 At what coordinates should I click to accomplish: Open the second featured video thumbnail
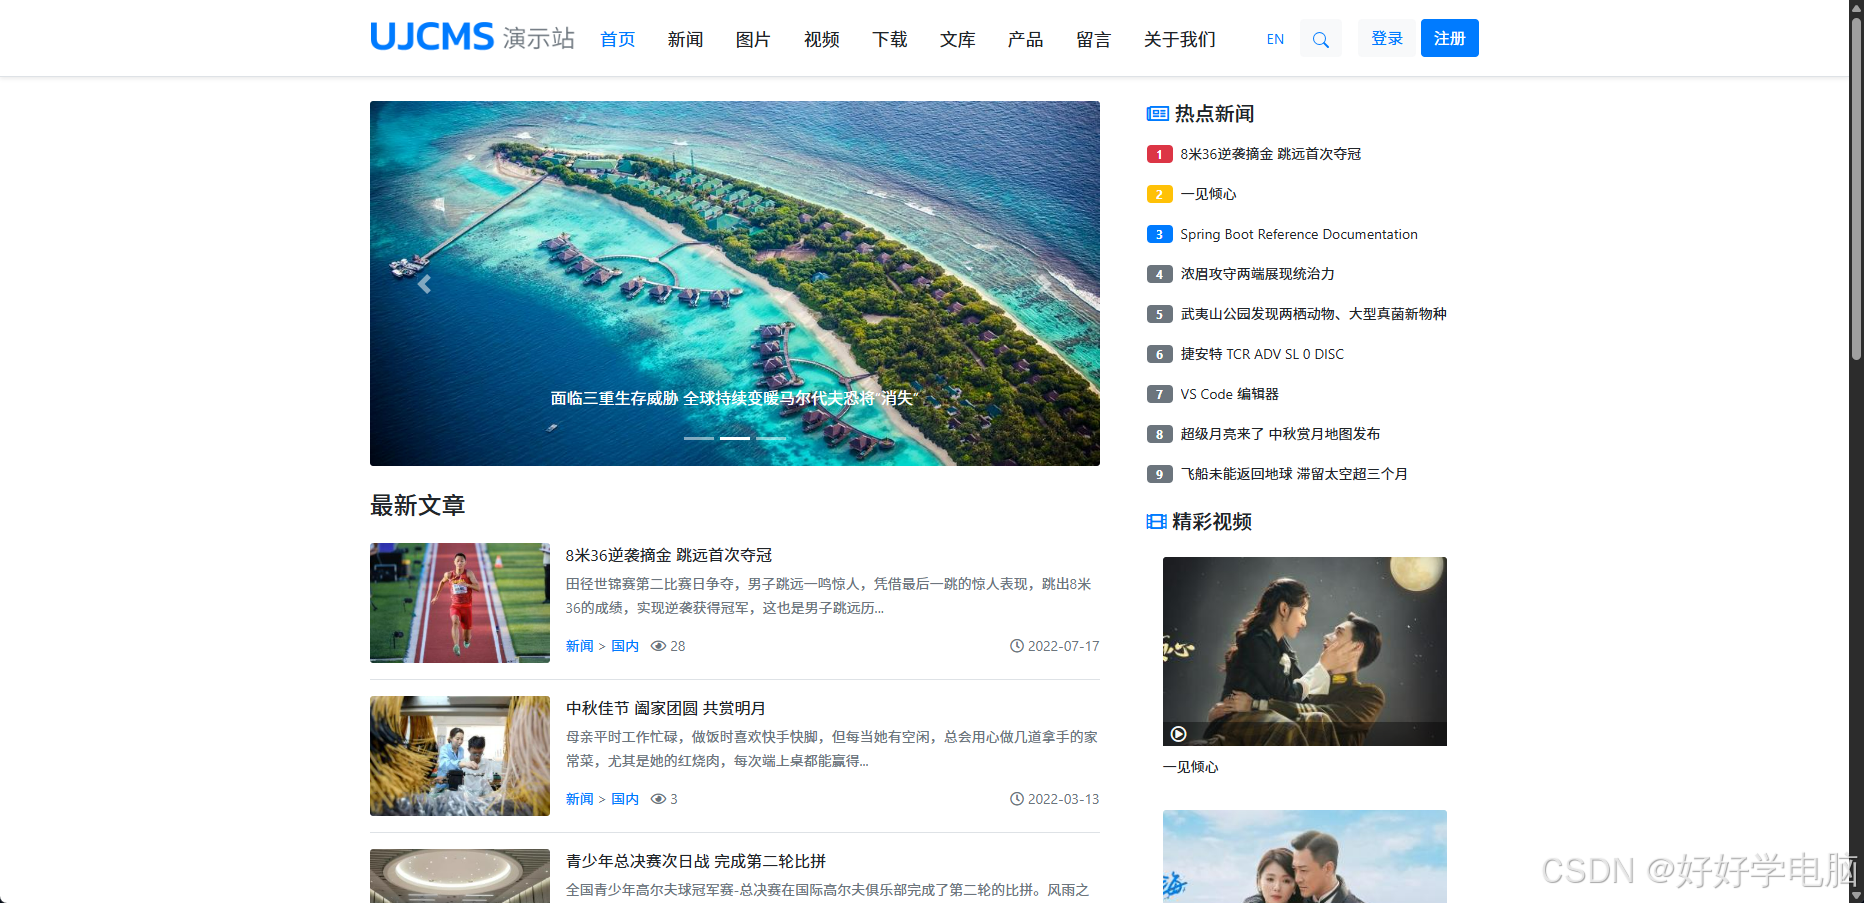1305,856
